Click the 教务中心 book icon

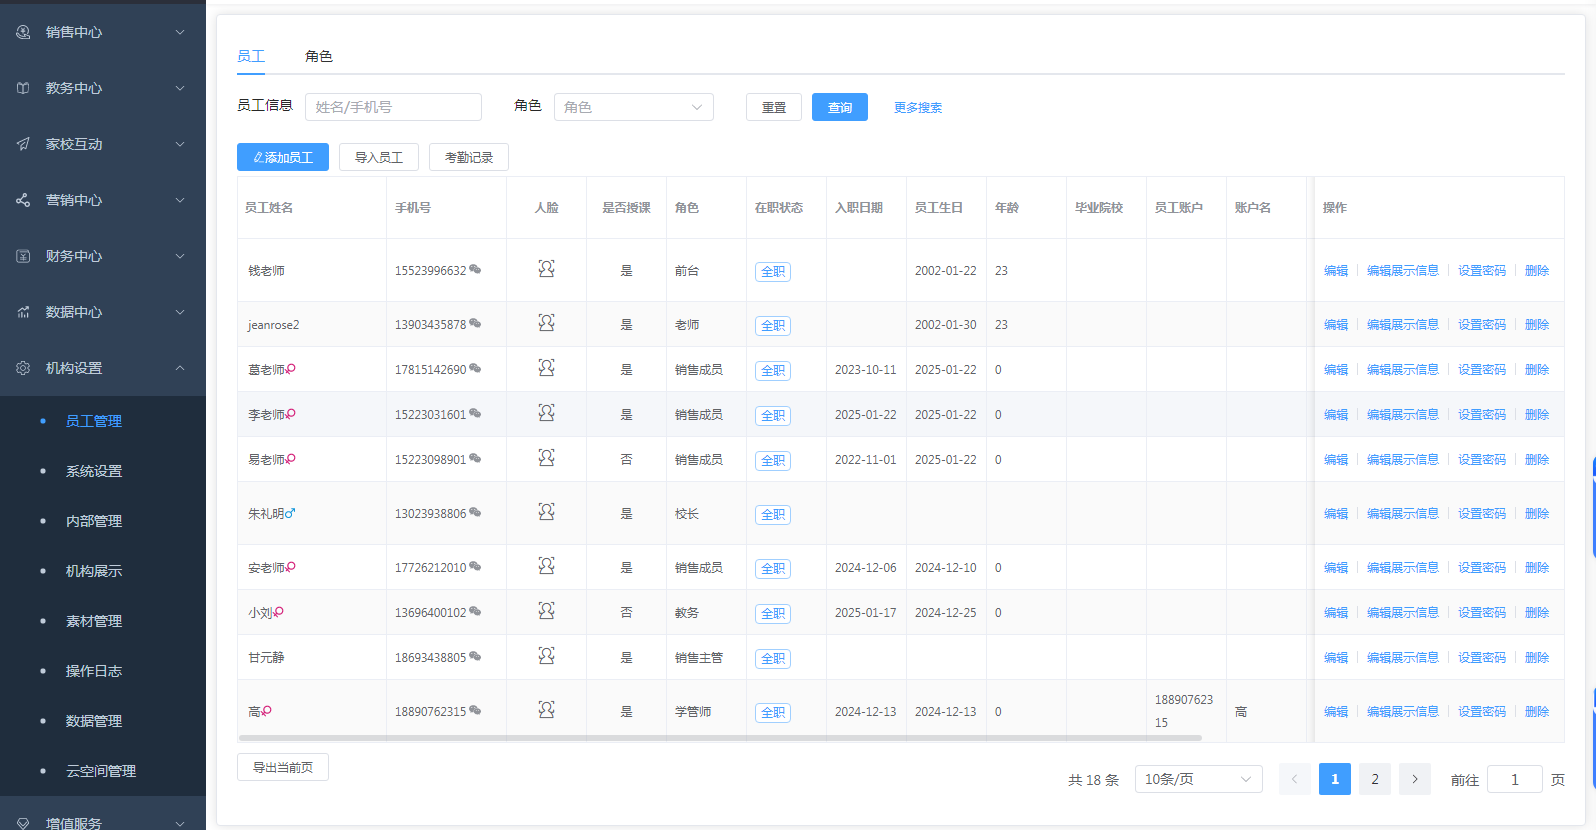pos(23,88)
